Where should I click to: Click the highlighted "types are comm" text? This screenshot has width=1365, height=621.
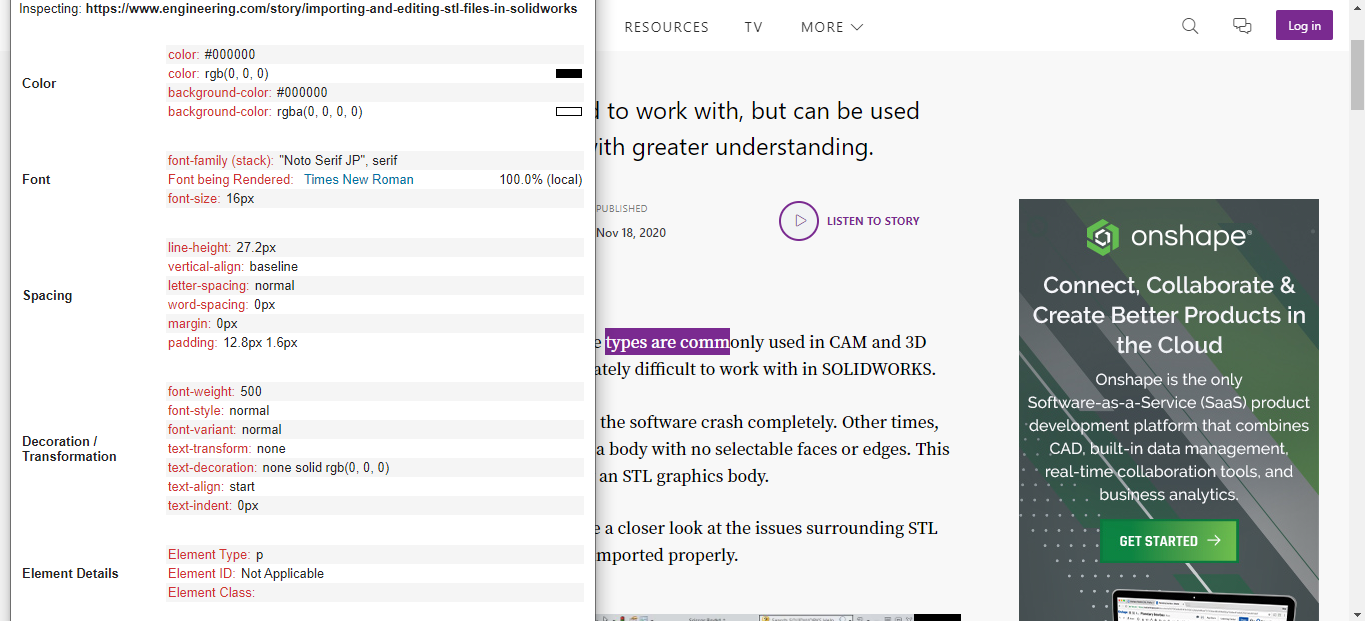[x=667, y=342]
